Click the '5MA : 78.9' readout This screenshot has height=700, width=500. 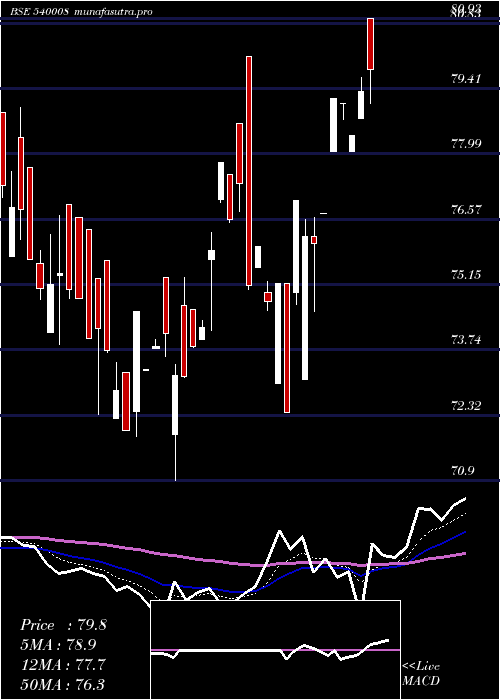pyautogui.click(x=58, y=645)
